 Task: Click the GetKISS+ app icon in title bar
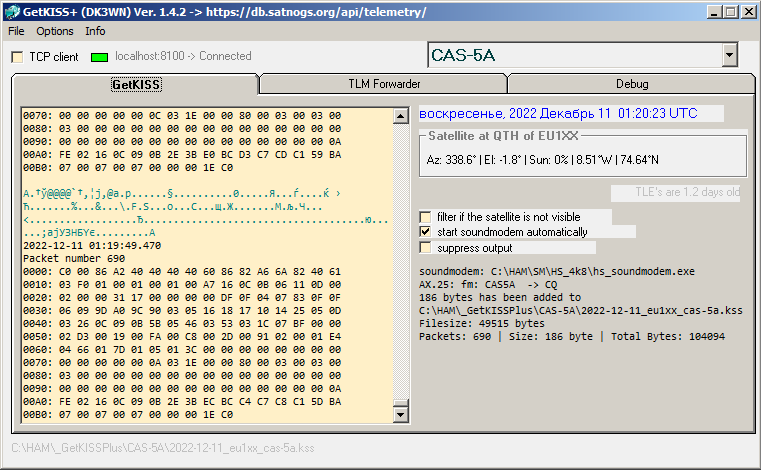12,12
